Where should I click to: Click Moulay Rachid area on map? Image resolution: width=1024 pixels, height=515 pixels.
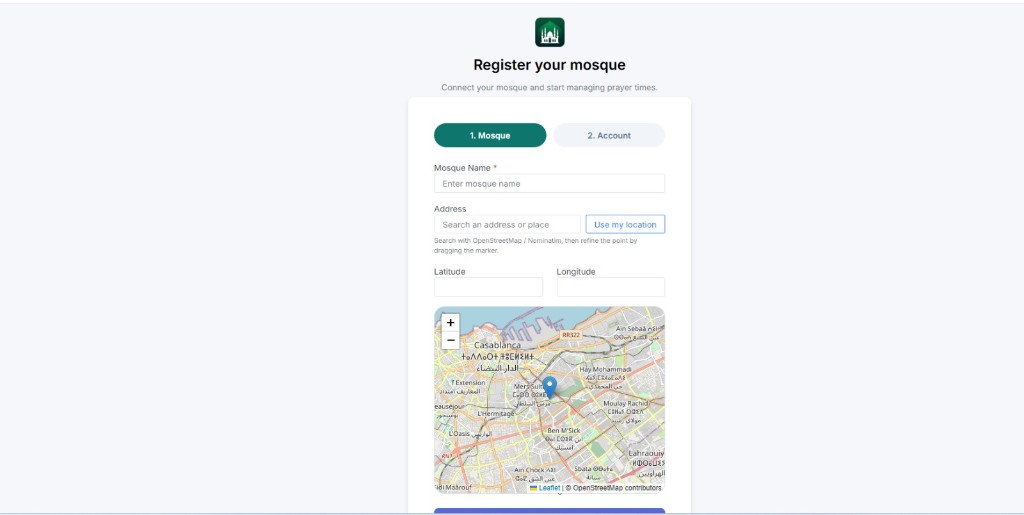coord(626,403)
